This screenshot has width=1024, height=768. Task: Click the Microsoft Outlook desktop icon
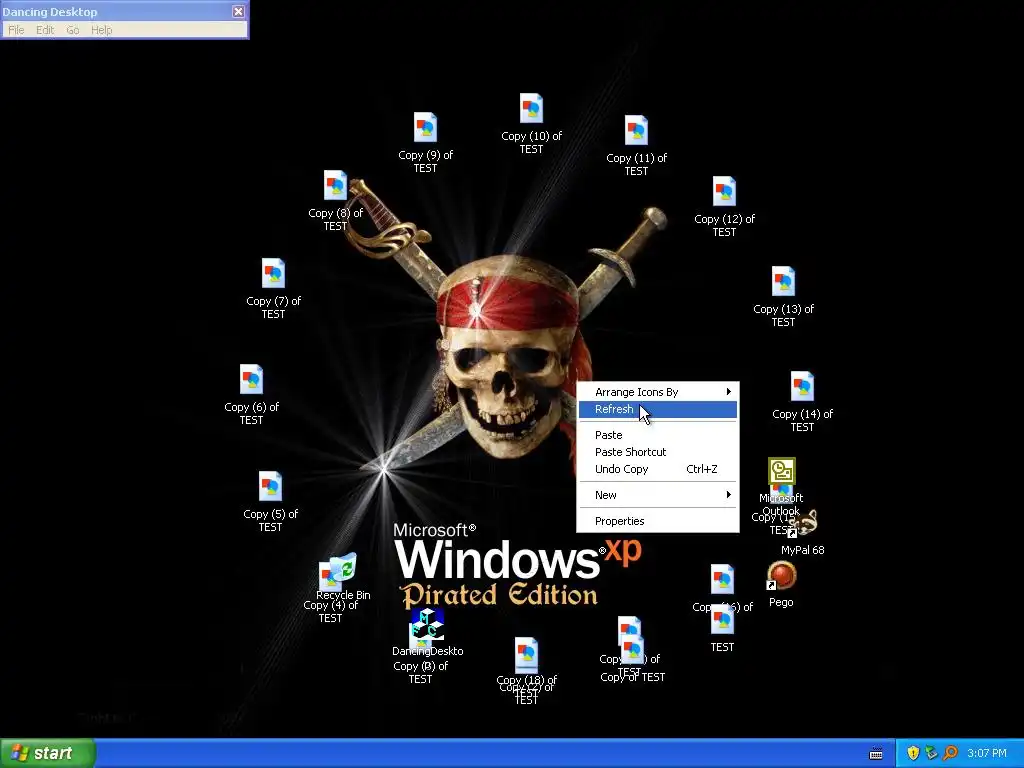(x=782, y=472)
